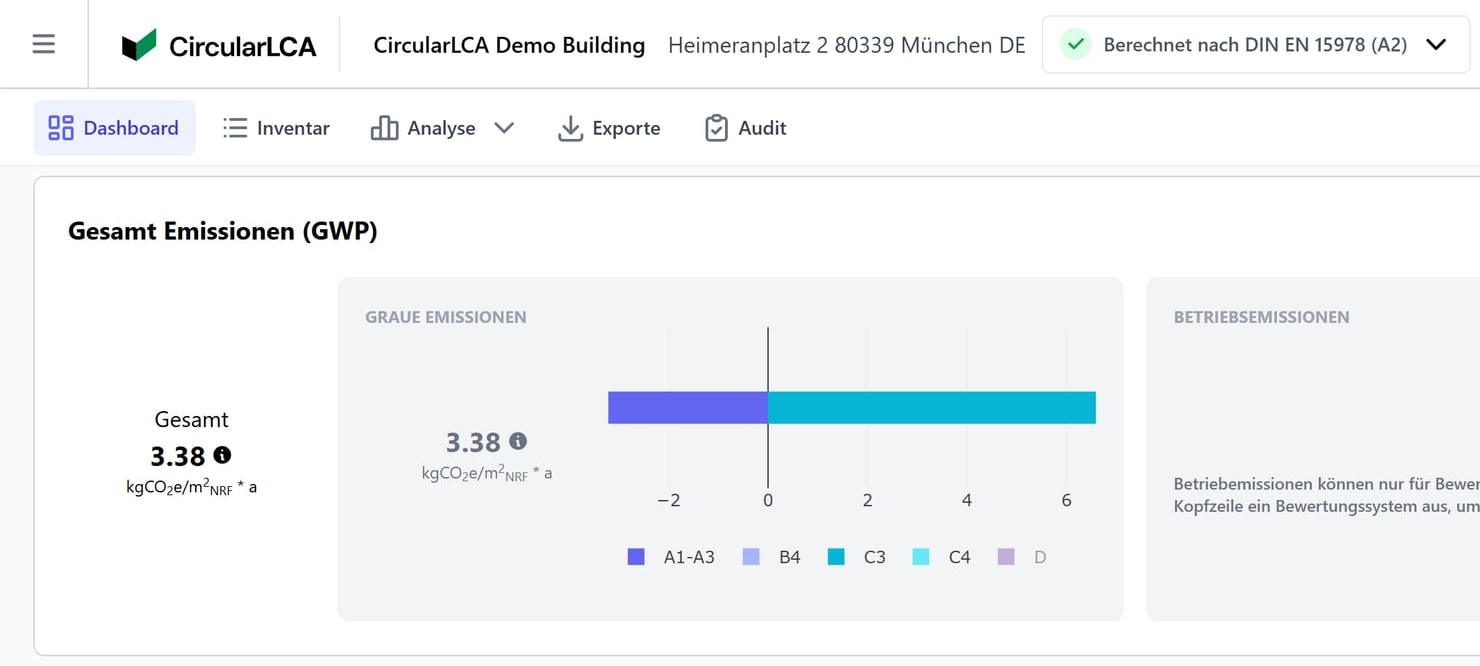Toggle the C4 legend swatch
Image resolution: width=1480 pixels, height=666 pixels.
click(921, 557)
